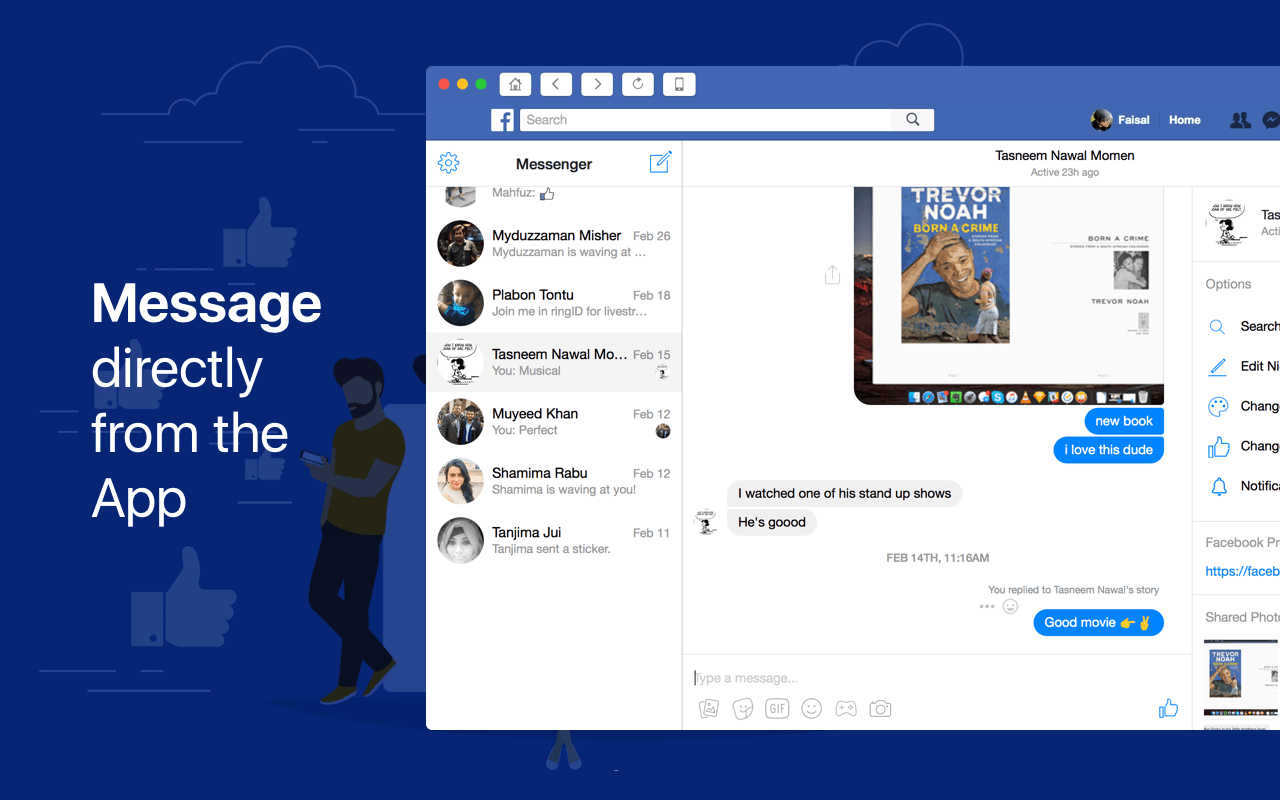The height and width of the screenshot is (800, 1280).
Task: Send a thumbs-up like
Action: coord(1168,708)
